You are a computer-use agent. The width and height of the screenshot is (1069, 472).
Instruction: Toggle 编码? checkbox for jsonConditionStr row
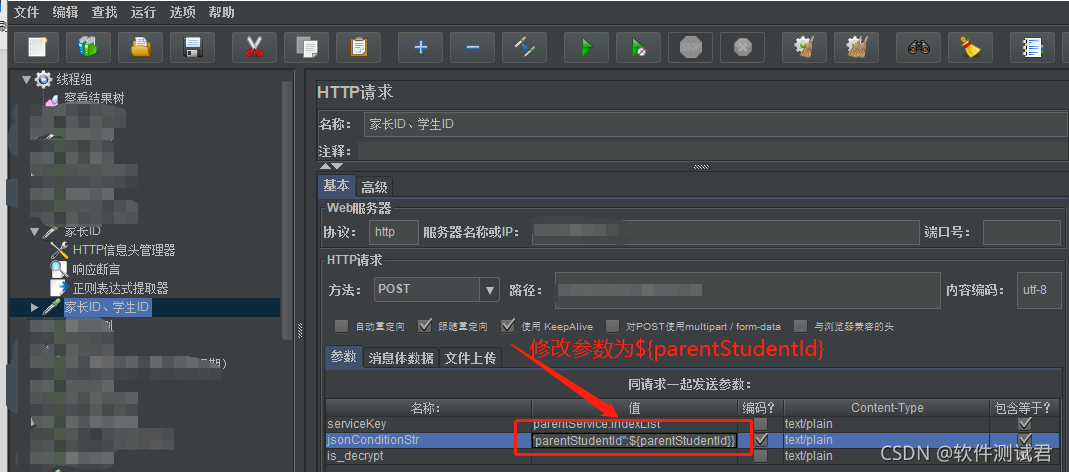(x=761, y=440)
